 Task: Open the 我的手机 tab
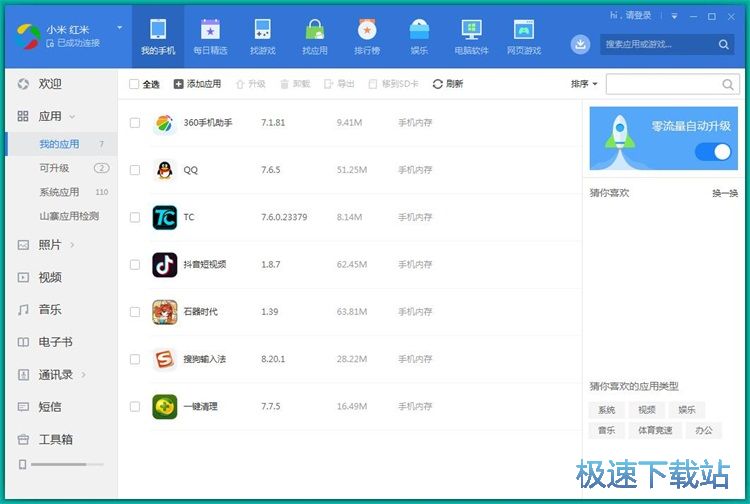[158, 37]
